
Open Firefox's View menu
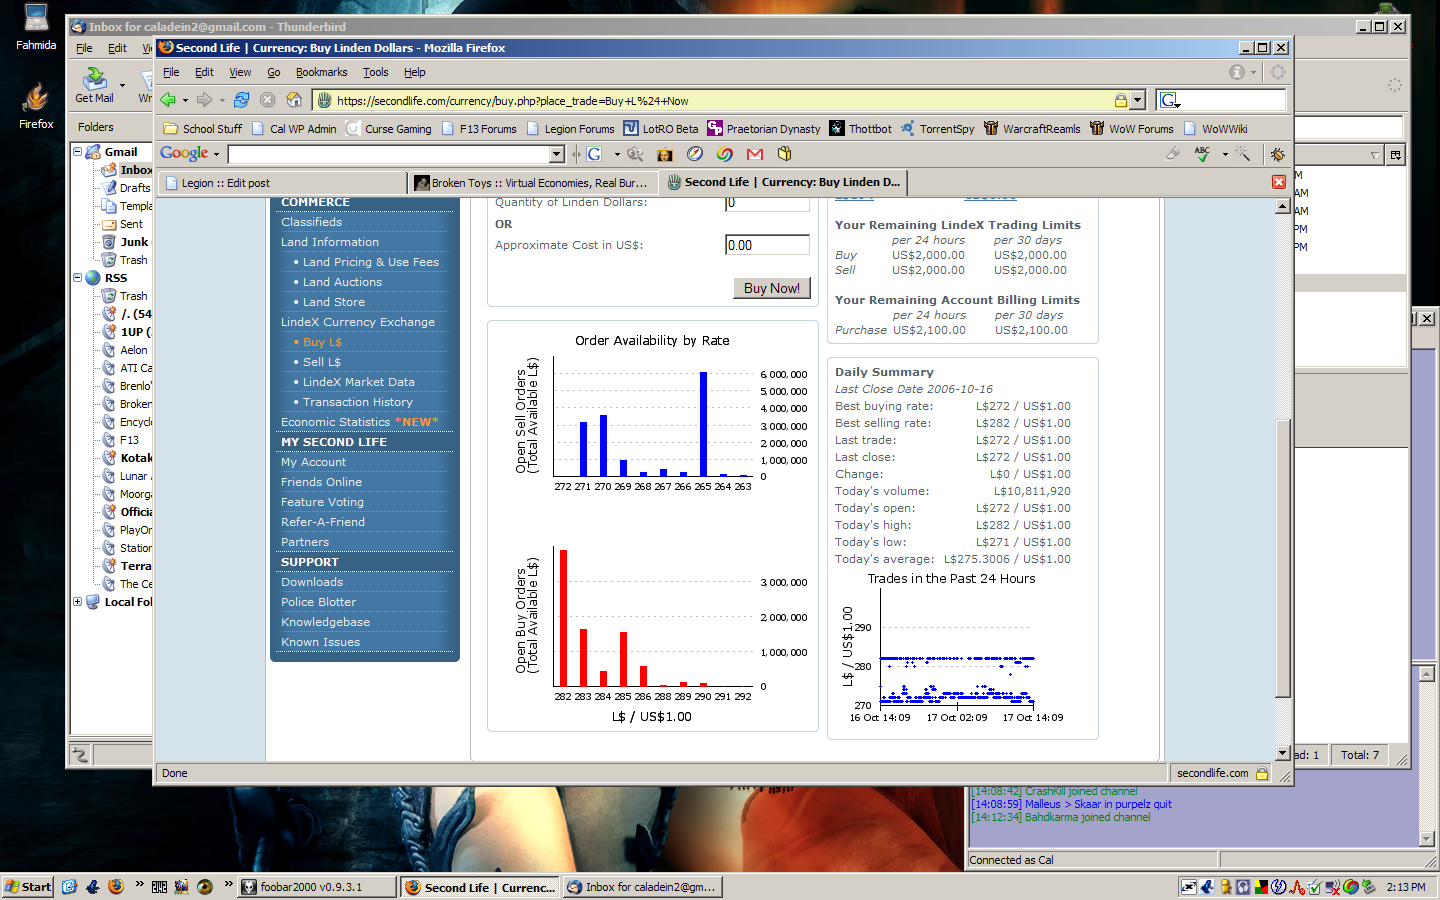coord(240,72)
